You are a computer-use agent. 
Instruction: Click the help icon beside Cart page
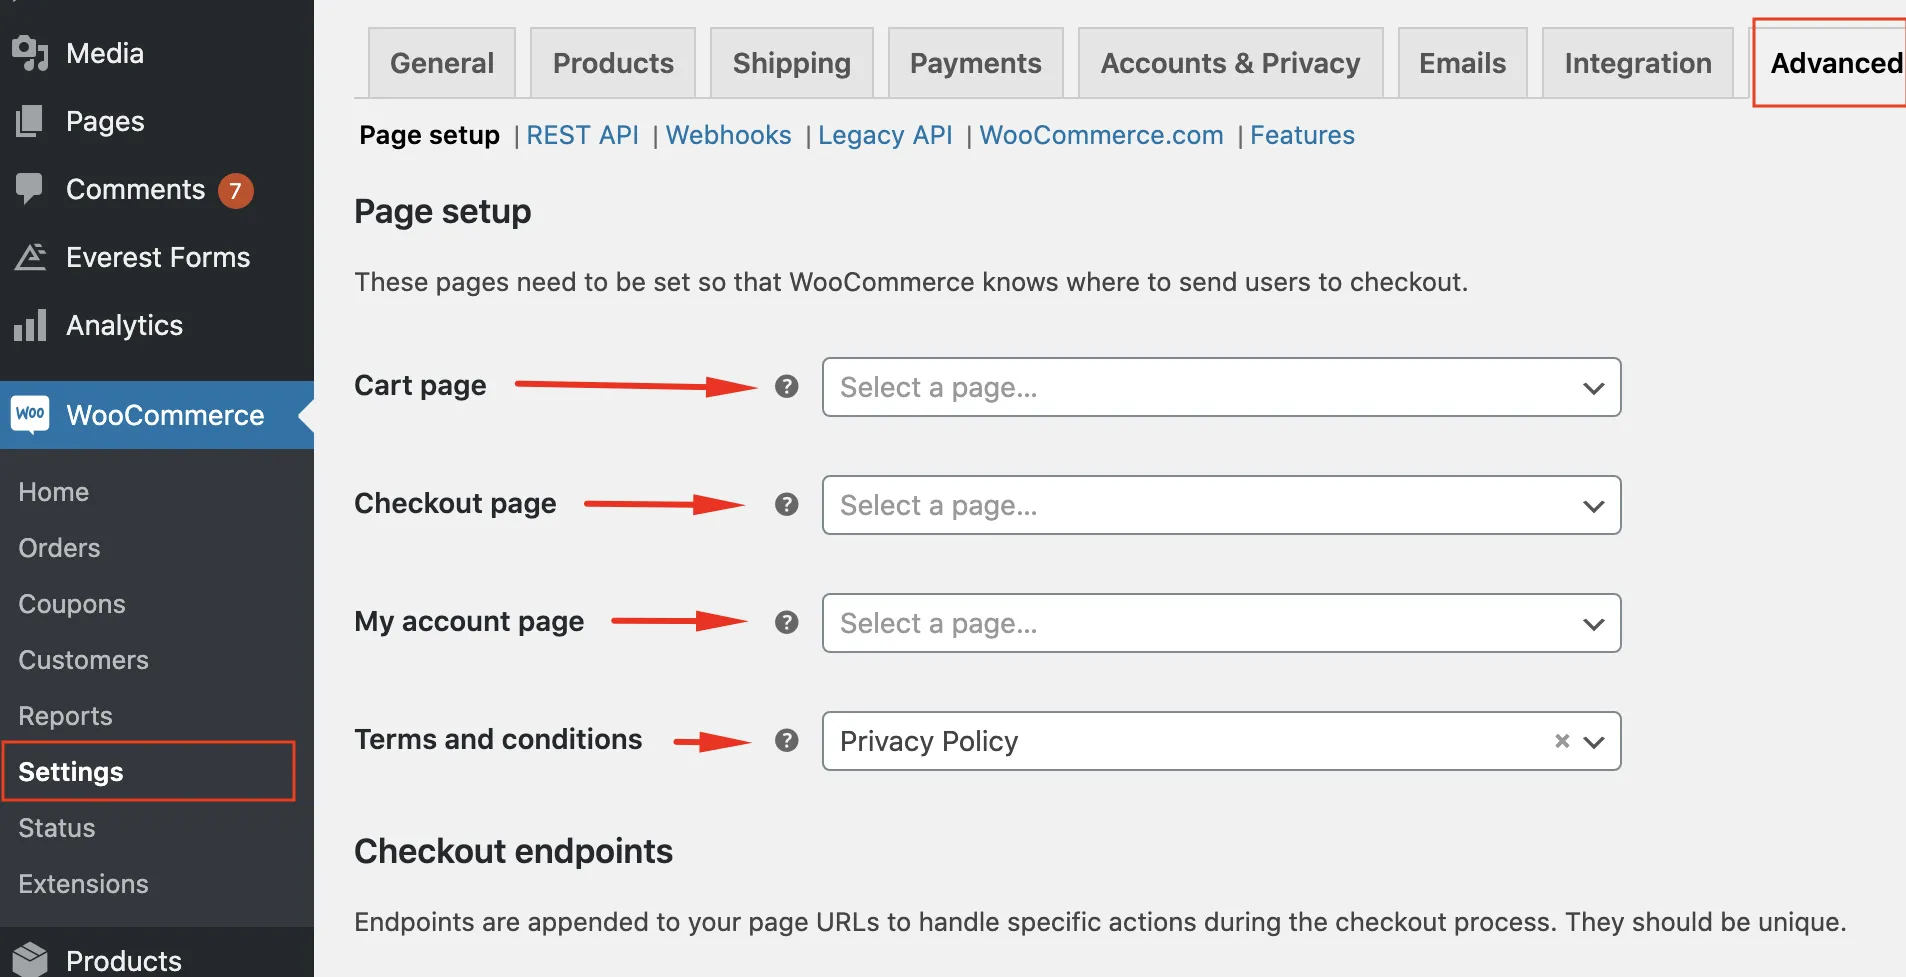pos(787,386)
